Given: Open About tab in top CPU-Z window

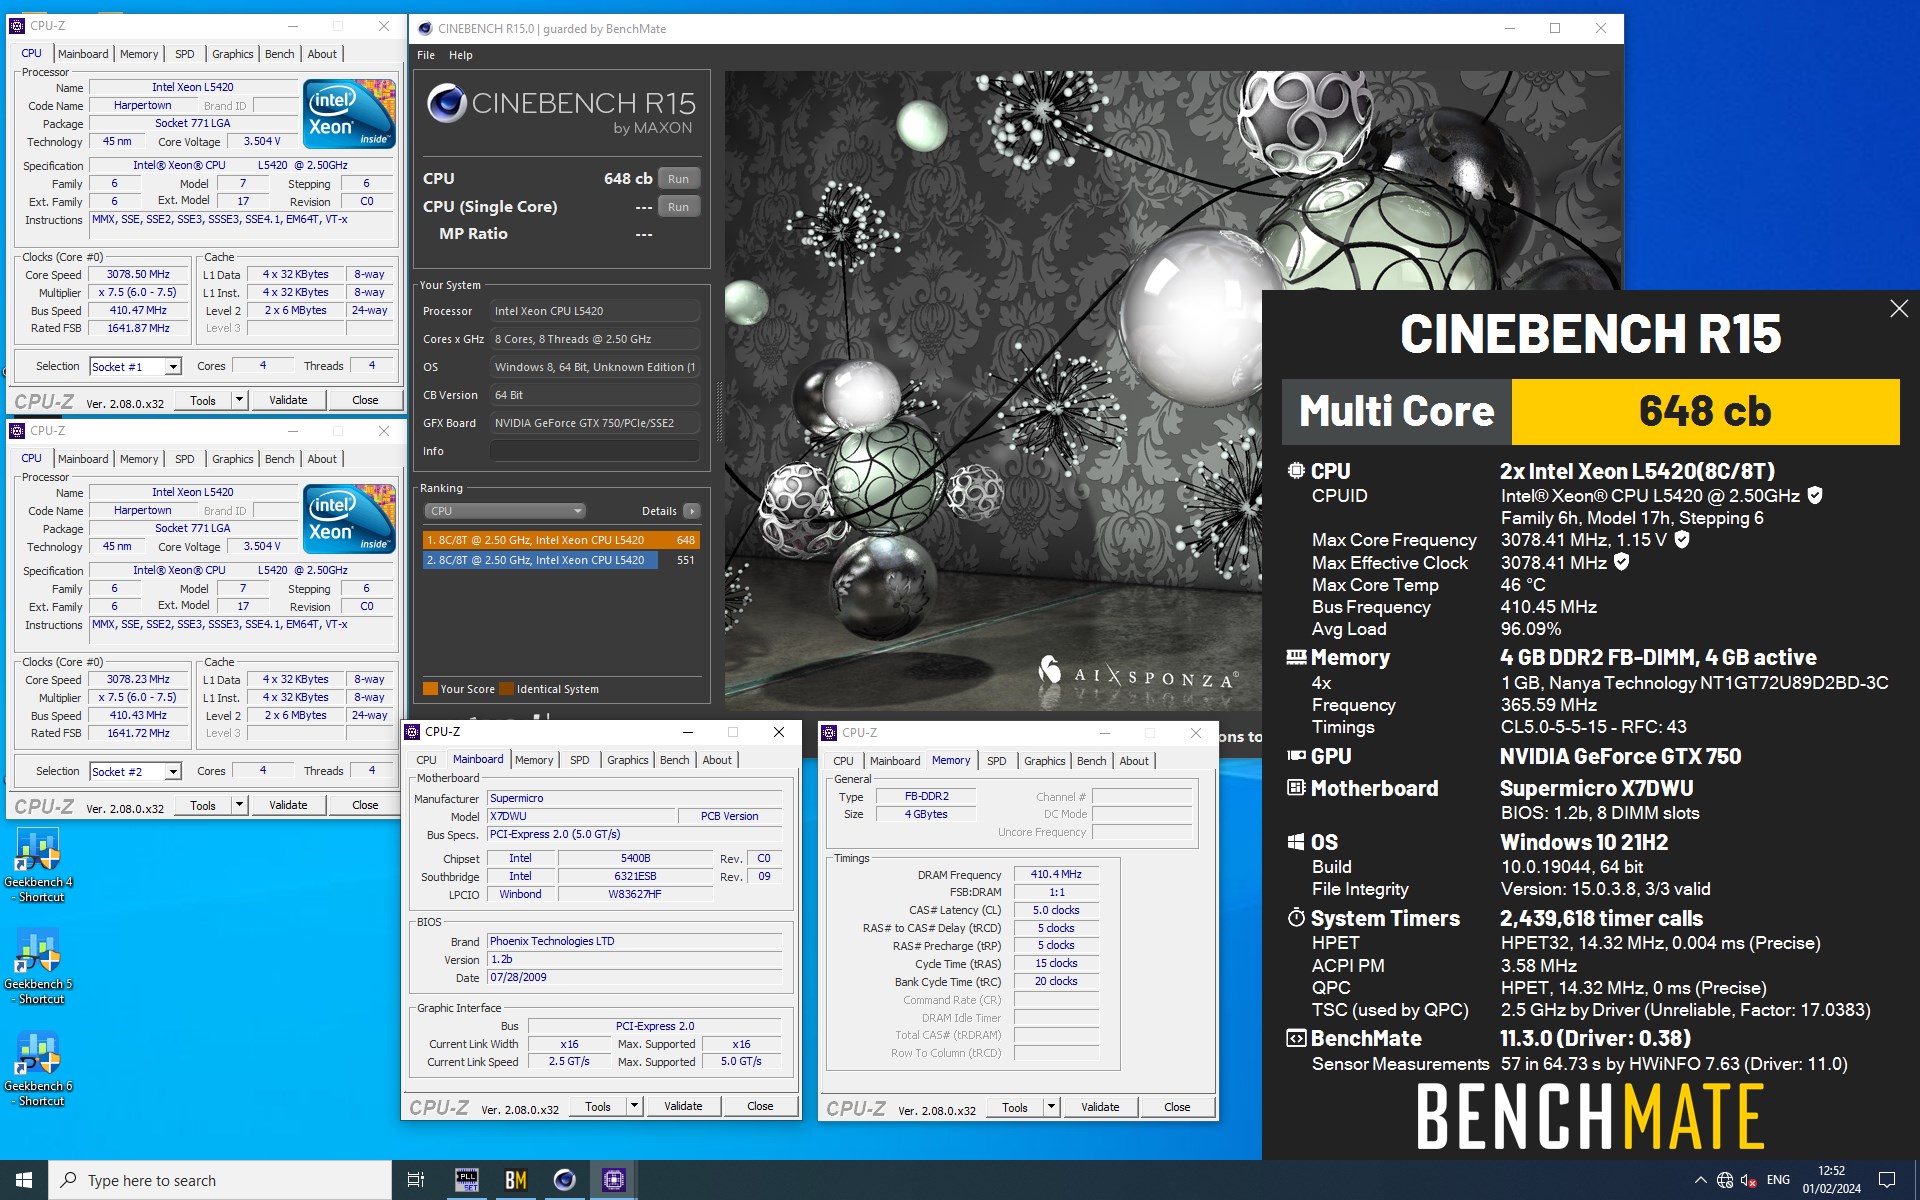Looking at the screenshot, I should [x=322, y=54].
